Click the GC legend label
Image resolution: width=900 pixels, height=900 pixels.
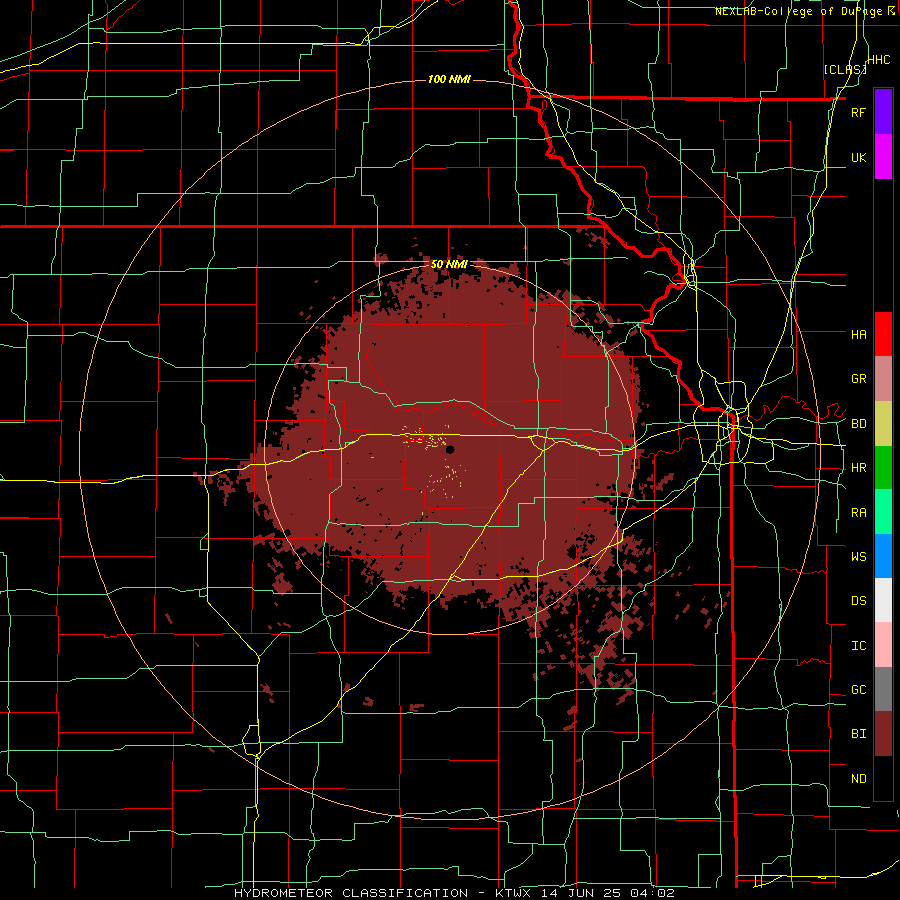tap(858, 690)
